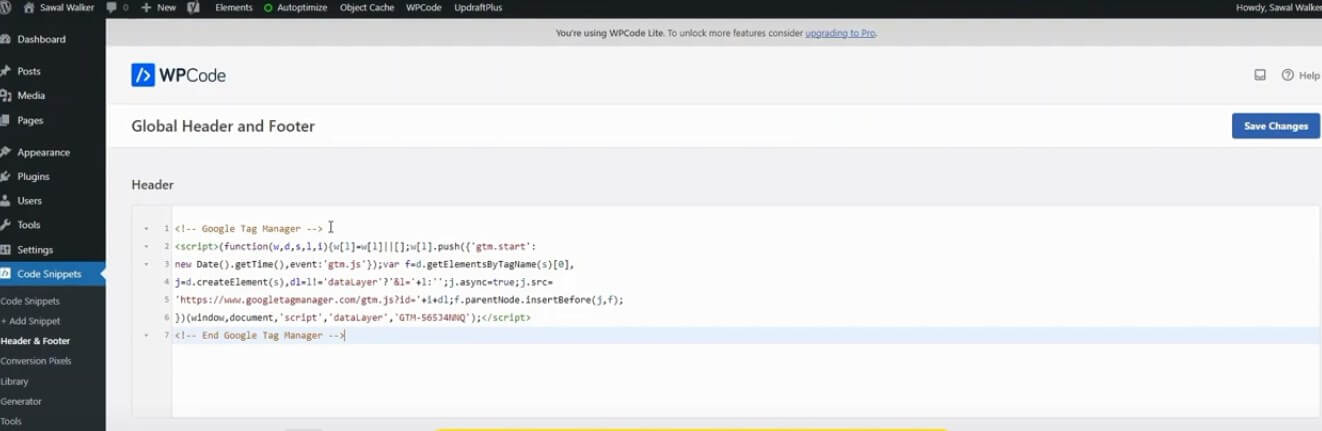The height and width of the screenshot is (431, 1322).
Task: Open the Yoast SEO icon in admin bar
Action: click(x=193, y=7)
